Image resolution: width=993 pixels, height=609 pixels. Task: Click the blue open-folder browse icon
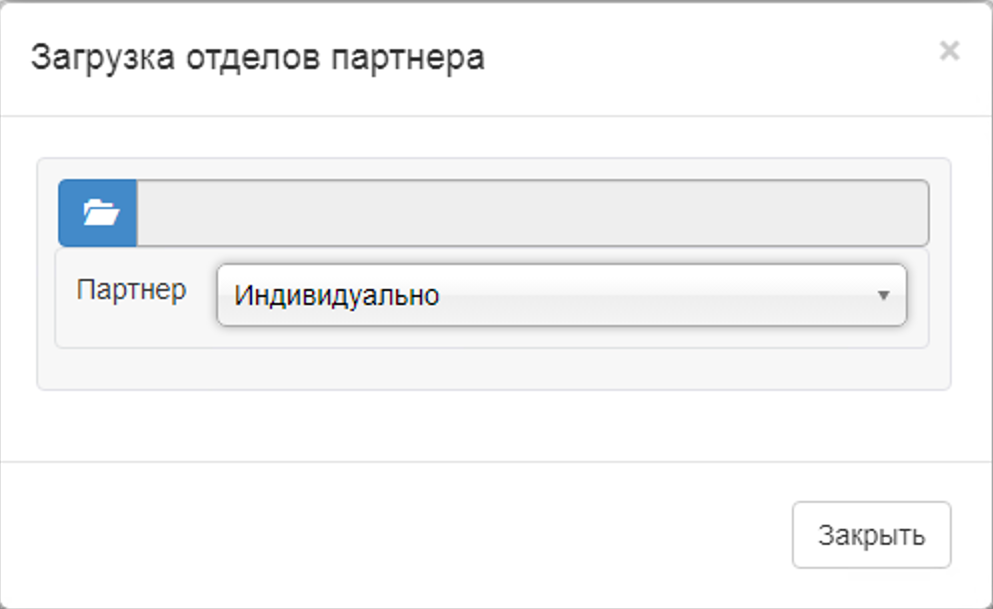pos(98,213)
